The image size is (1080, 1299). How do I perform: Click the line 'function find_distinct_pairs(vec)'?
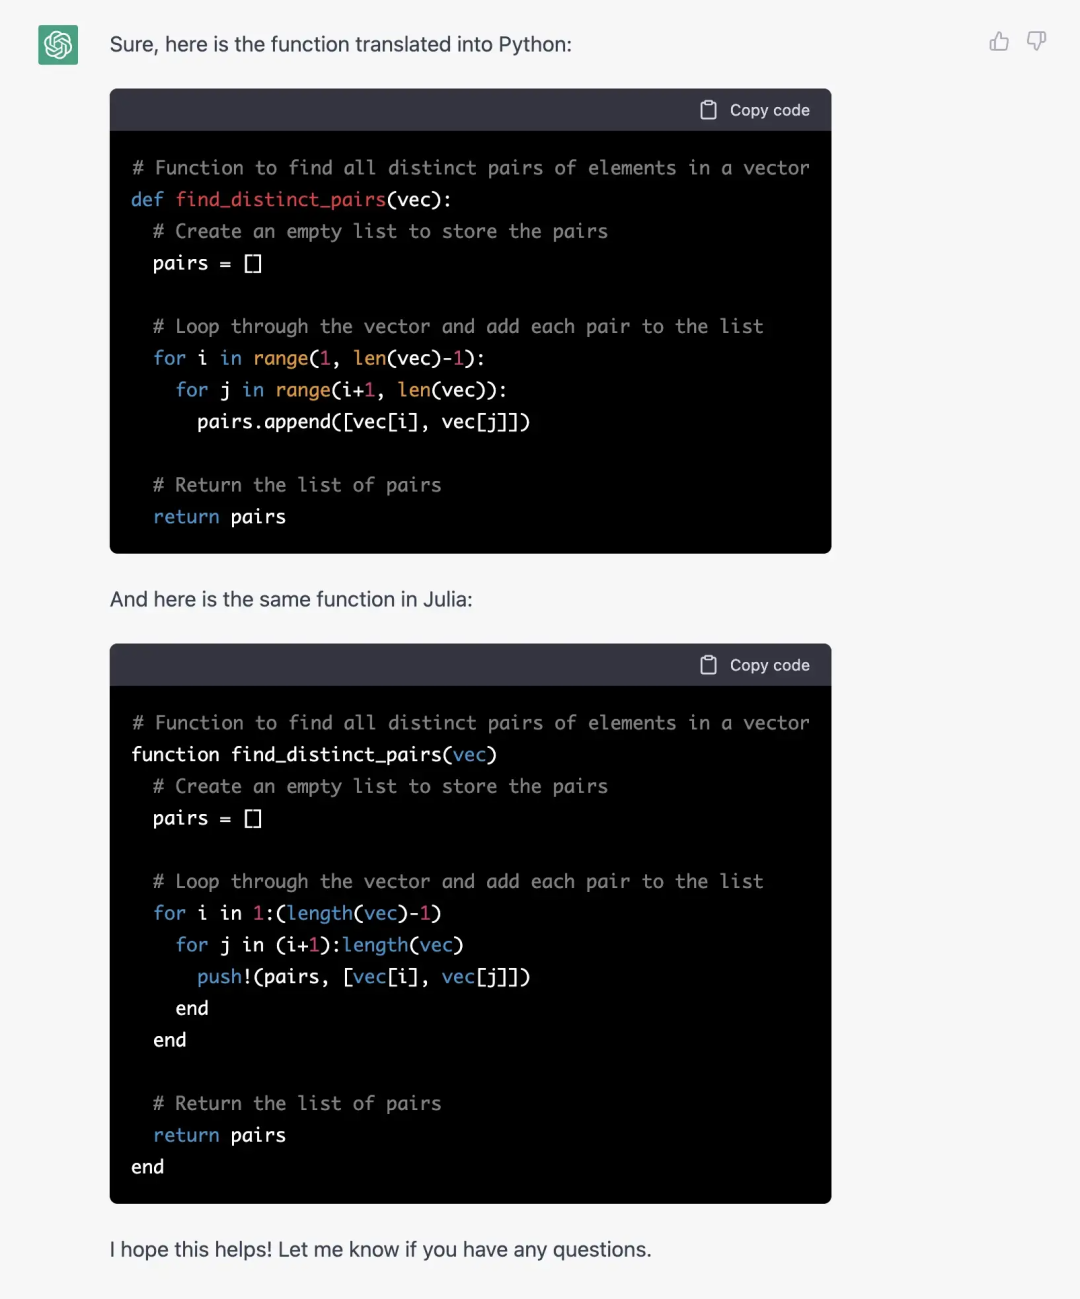pos(314,755)
